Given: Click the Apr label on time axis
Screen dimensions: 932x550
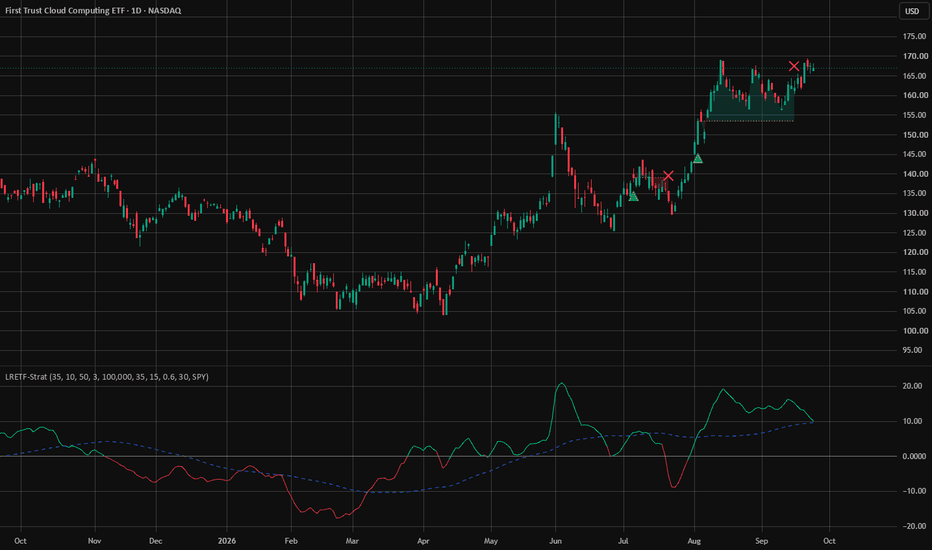Looking at the screenshot, I should coord(423,541).
